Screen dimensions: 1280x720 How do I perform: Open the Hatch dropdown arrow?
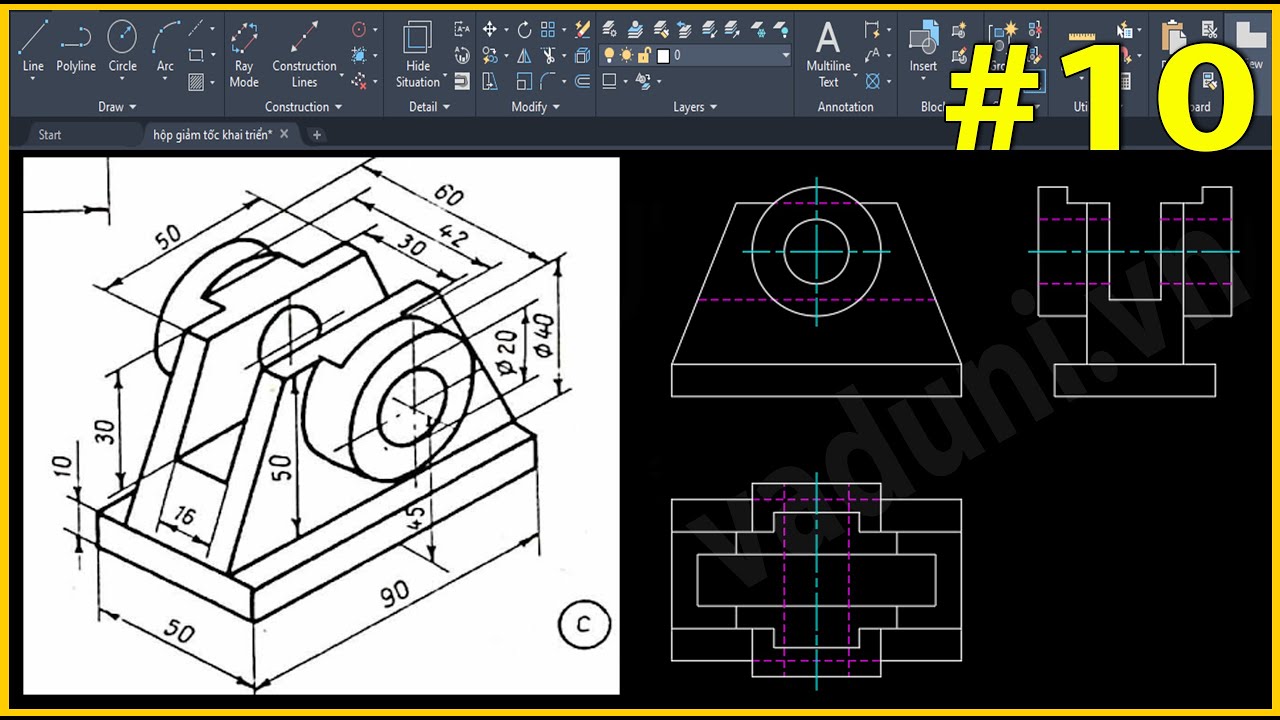[x=213, y=81]
